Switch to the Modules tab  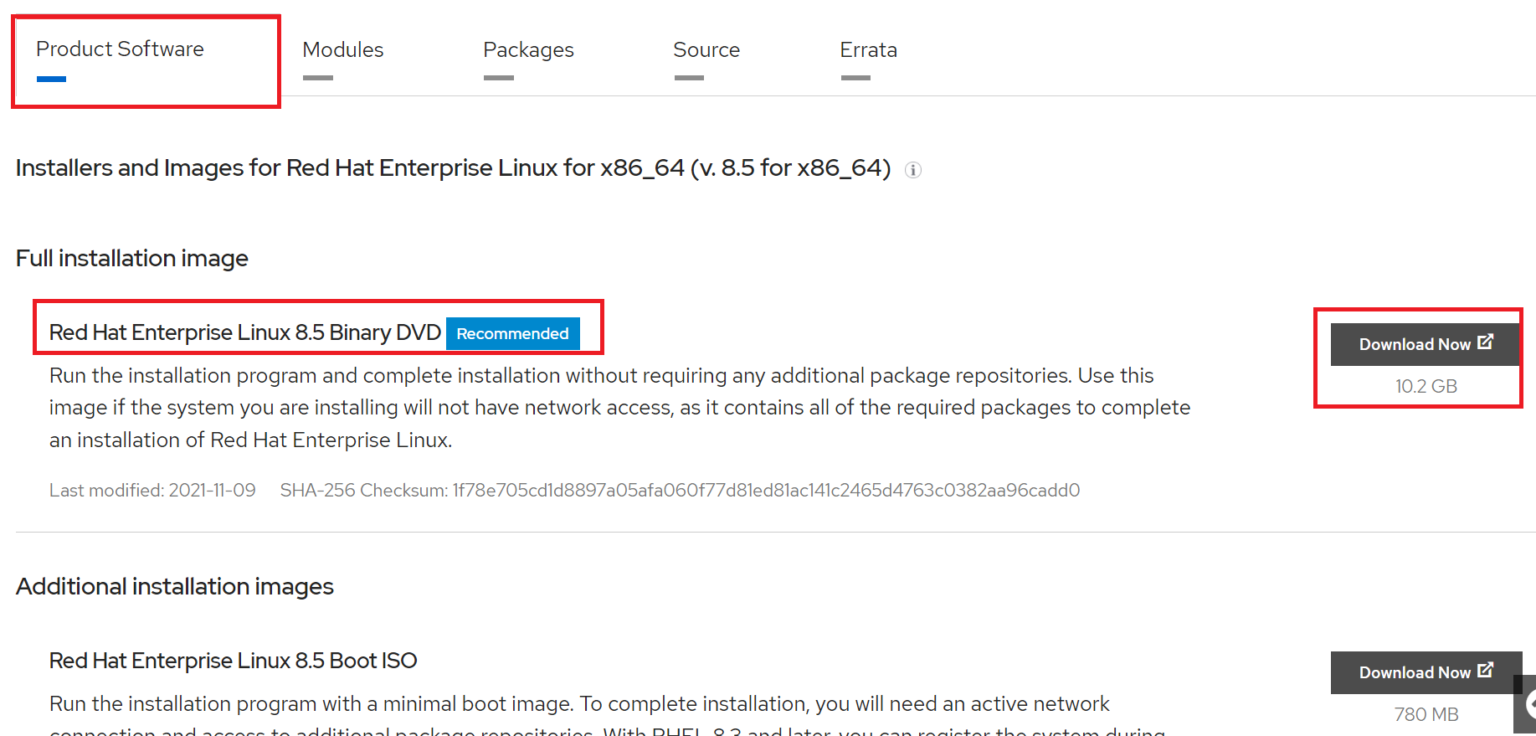tap(343, 49)
